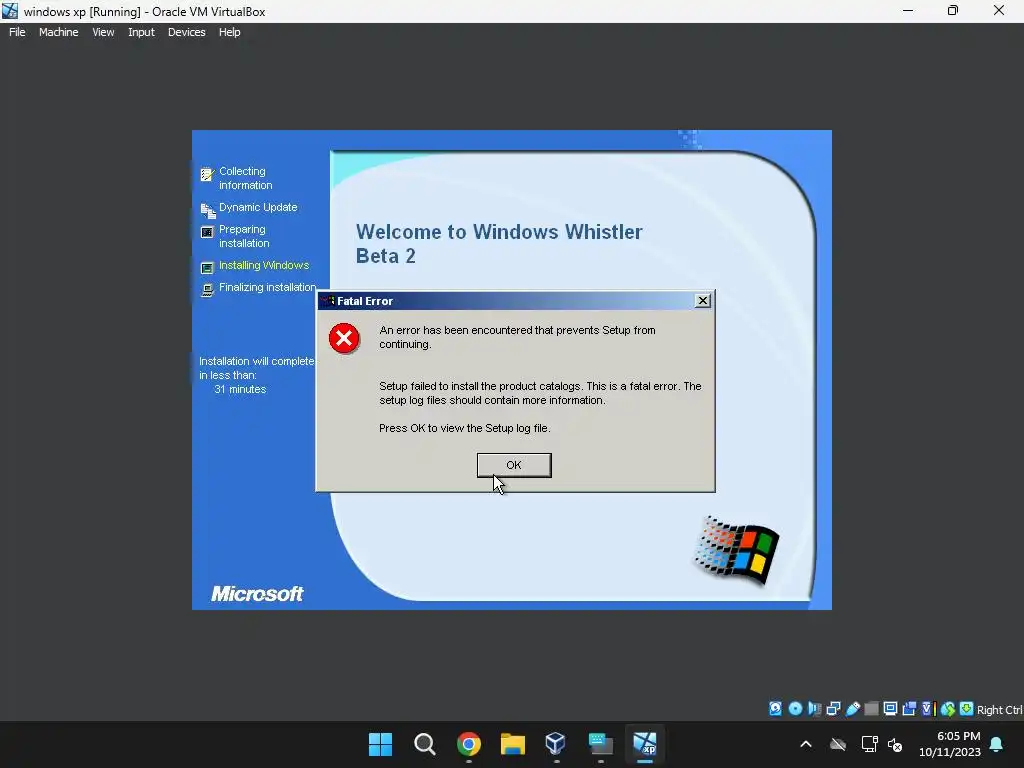Click the "31 minutes" remaining time text
Screen dimensions: 1024x768
pos(240,389)
